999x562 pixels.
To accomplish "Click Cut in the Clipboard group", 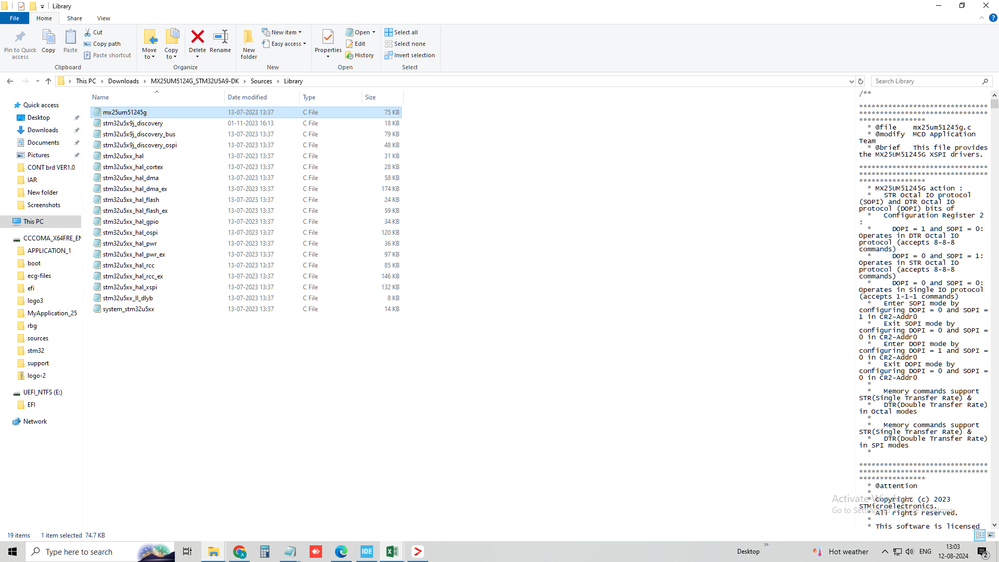I will [x=93, y=32].
